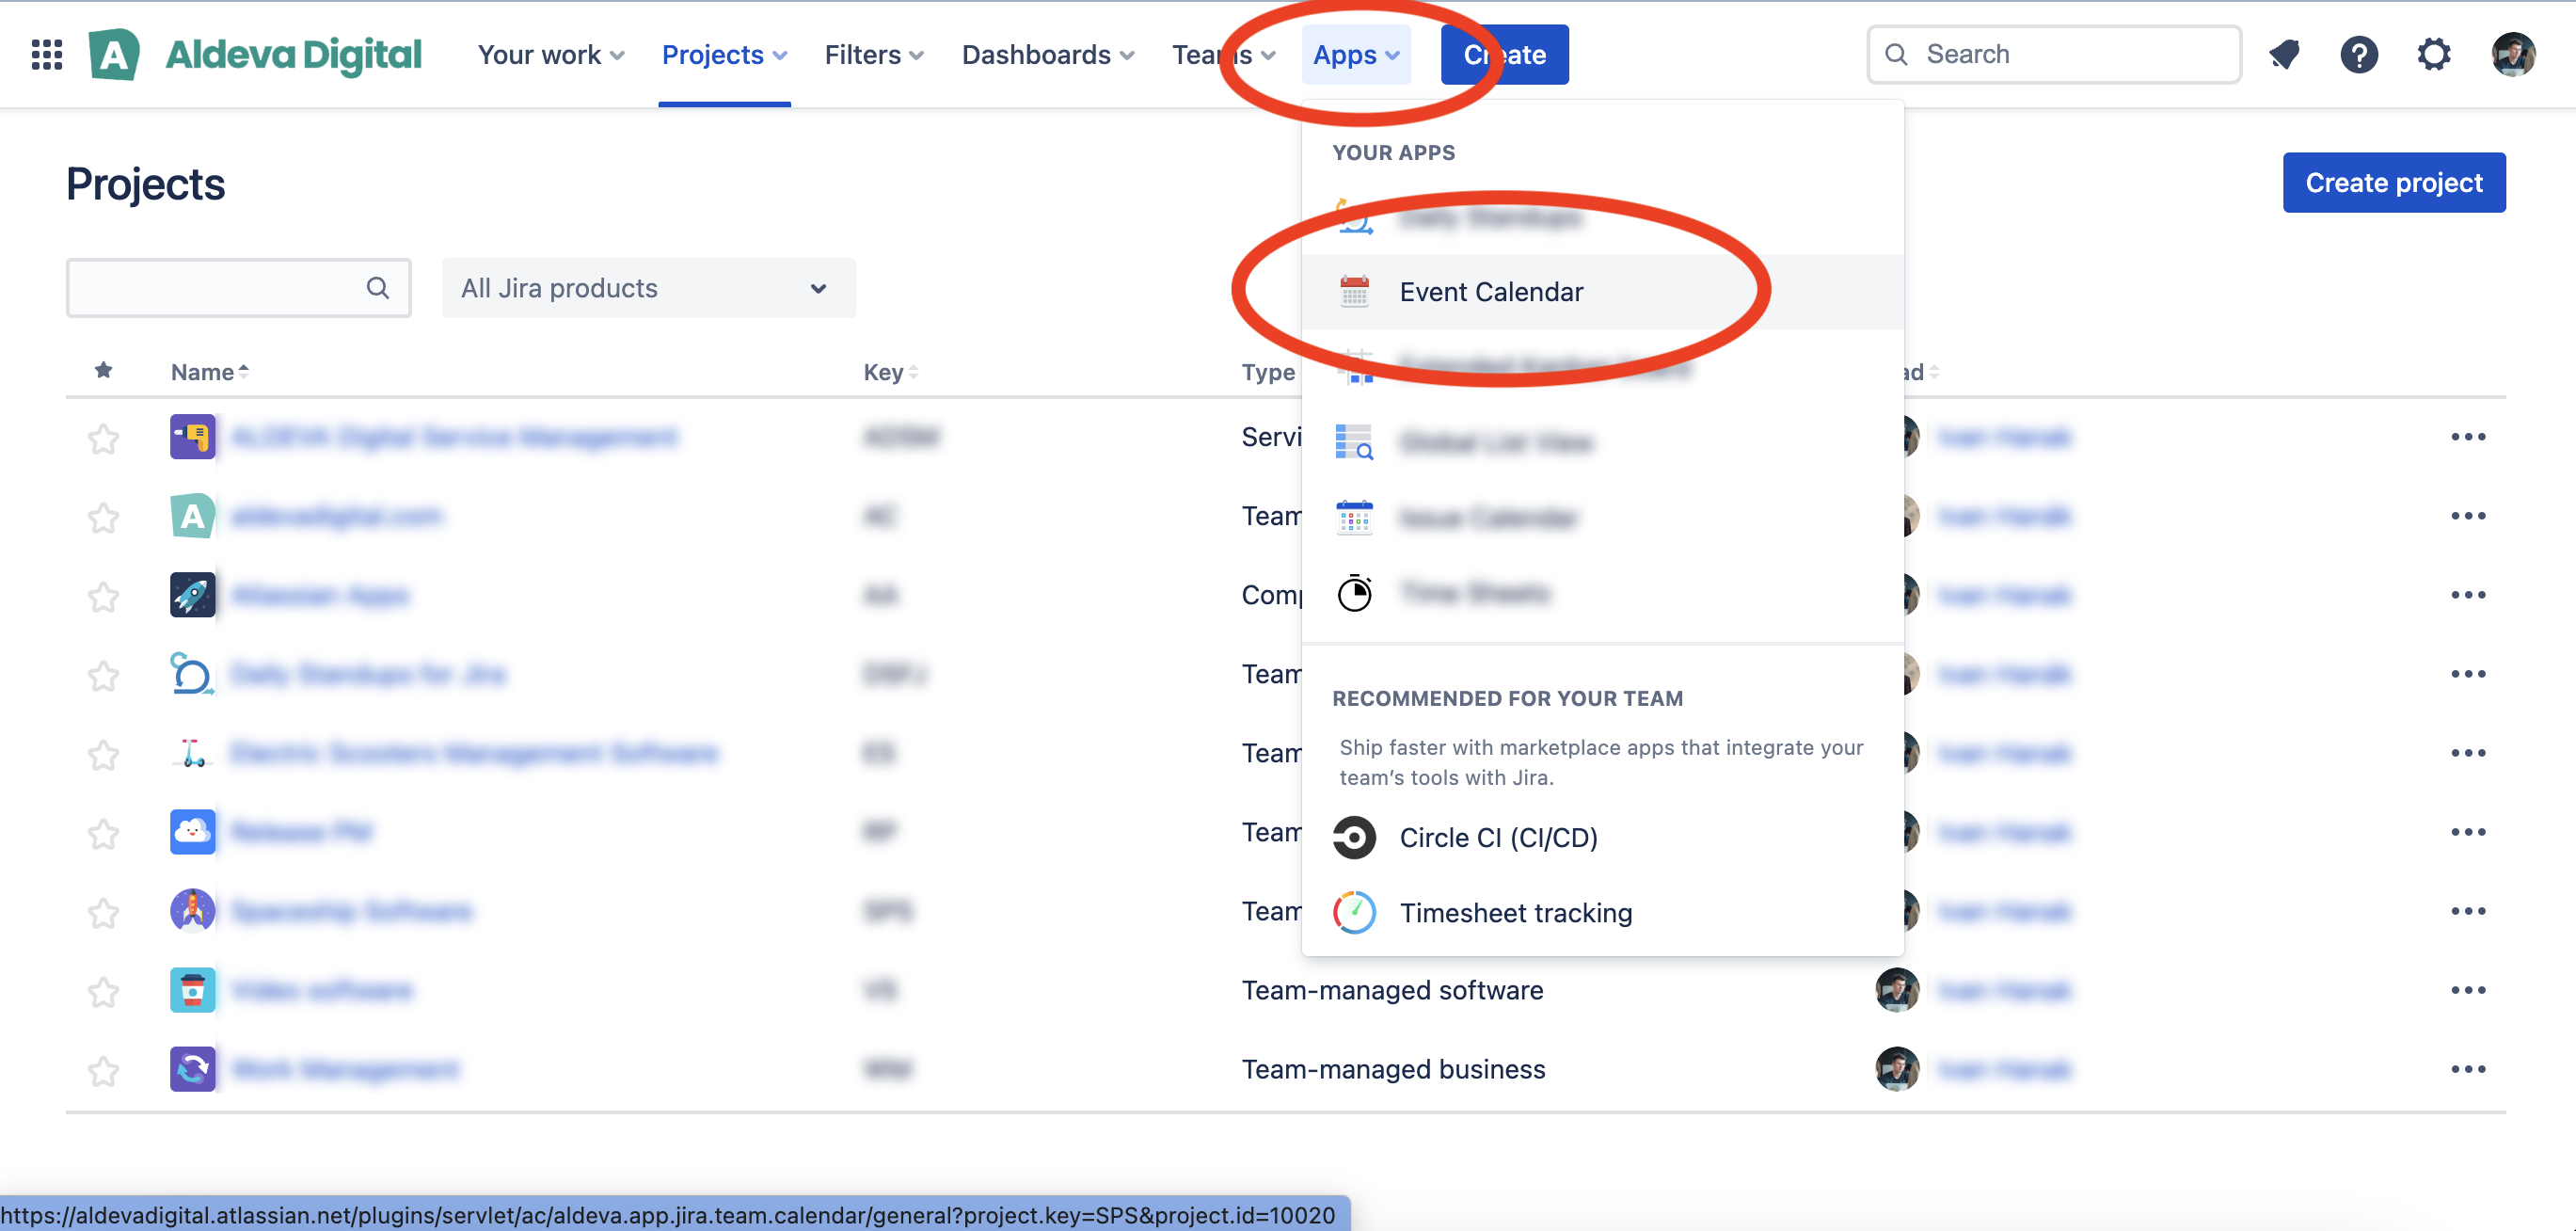2576x1231 pixels.
Task: Expand the Your work menu
Action: click(x=551, y=55)
